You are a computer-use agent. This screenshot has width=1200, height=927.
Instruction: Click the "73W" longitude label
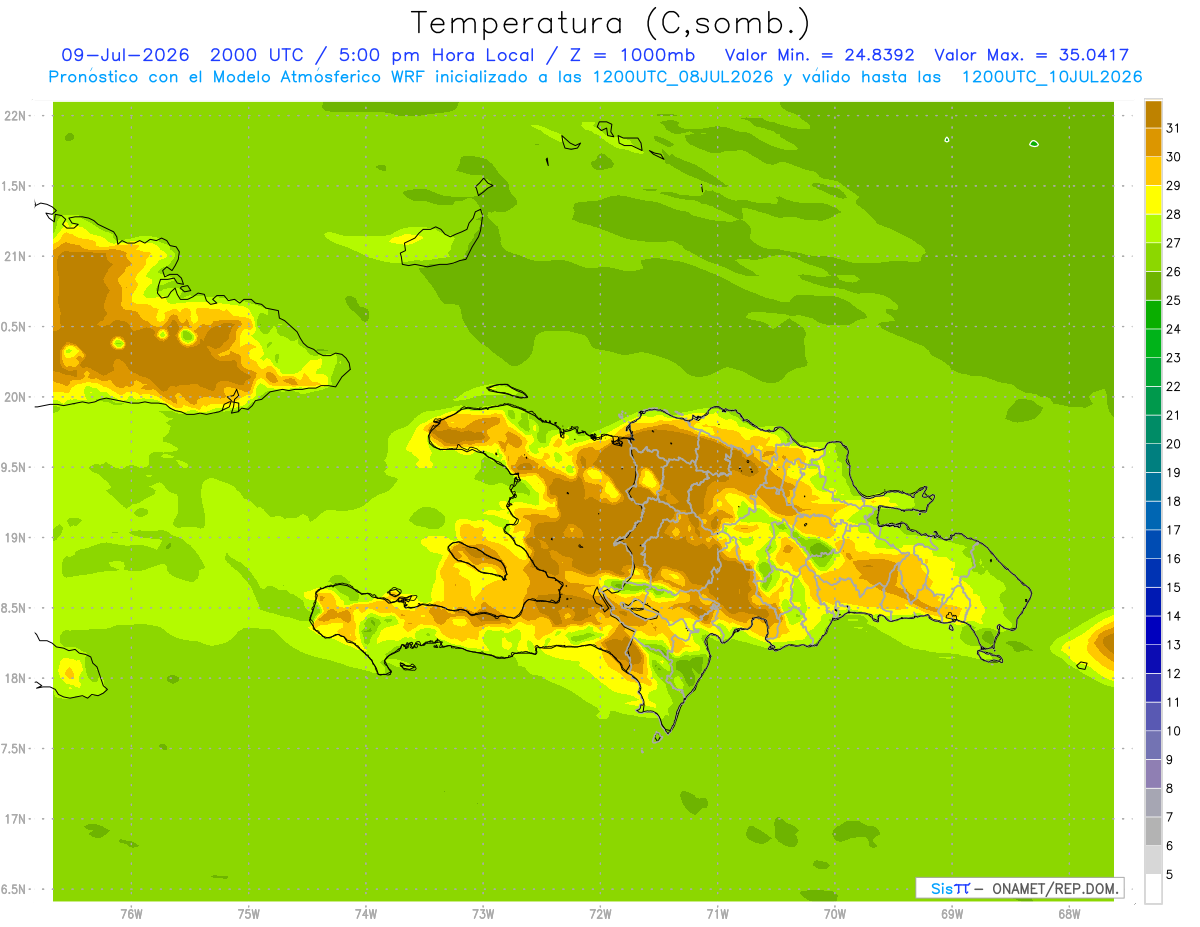coord(483,914)
